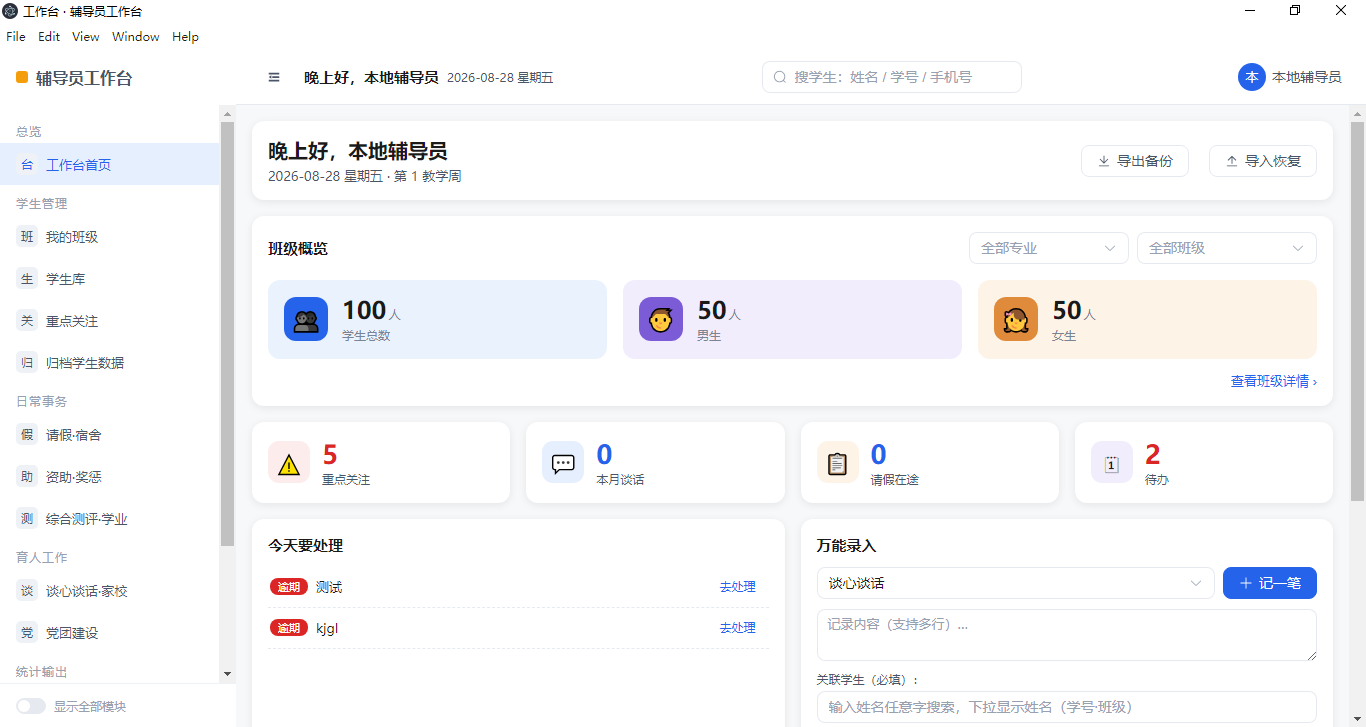Image resolution: width=1366 pixels, height=727 pixels.
Task: Click the 生 icon beside 学生库
Action: (27, 279)
